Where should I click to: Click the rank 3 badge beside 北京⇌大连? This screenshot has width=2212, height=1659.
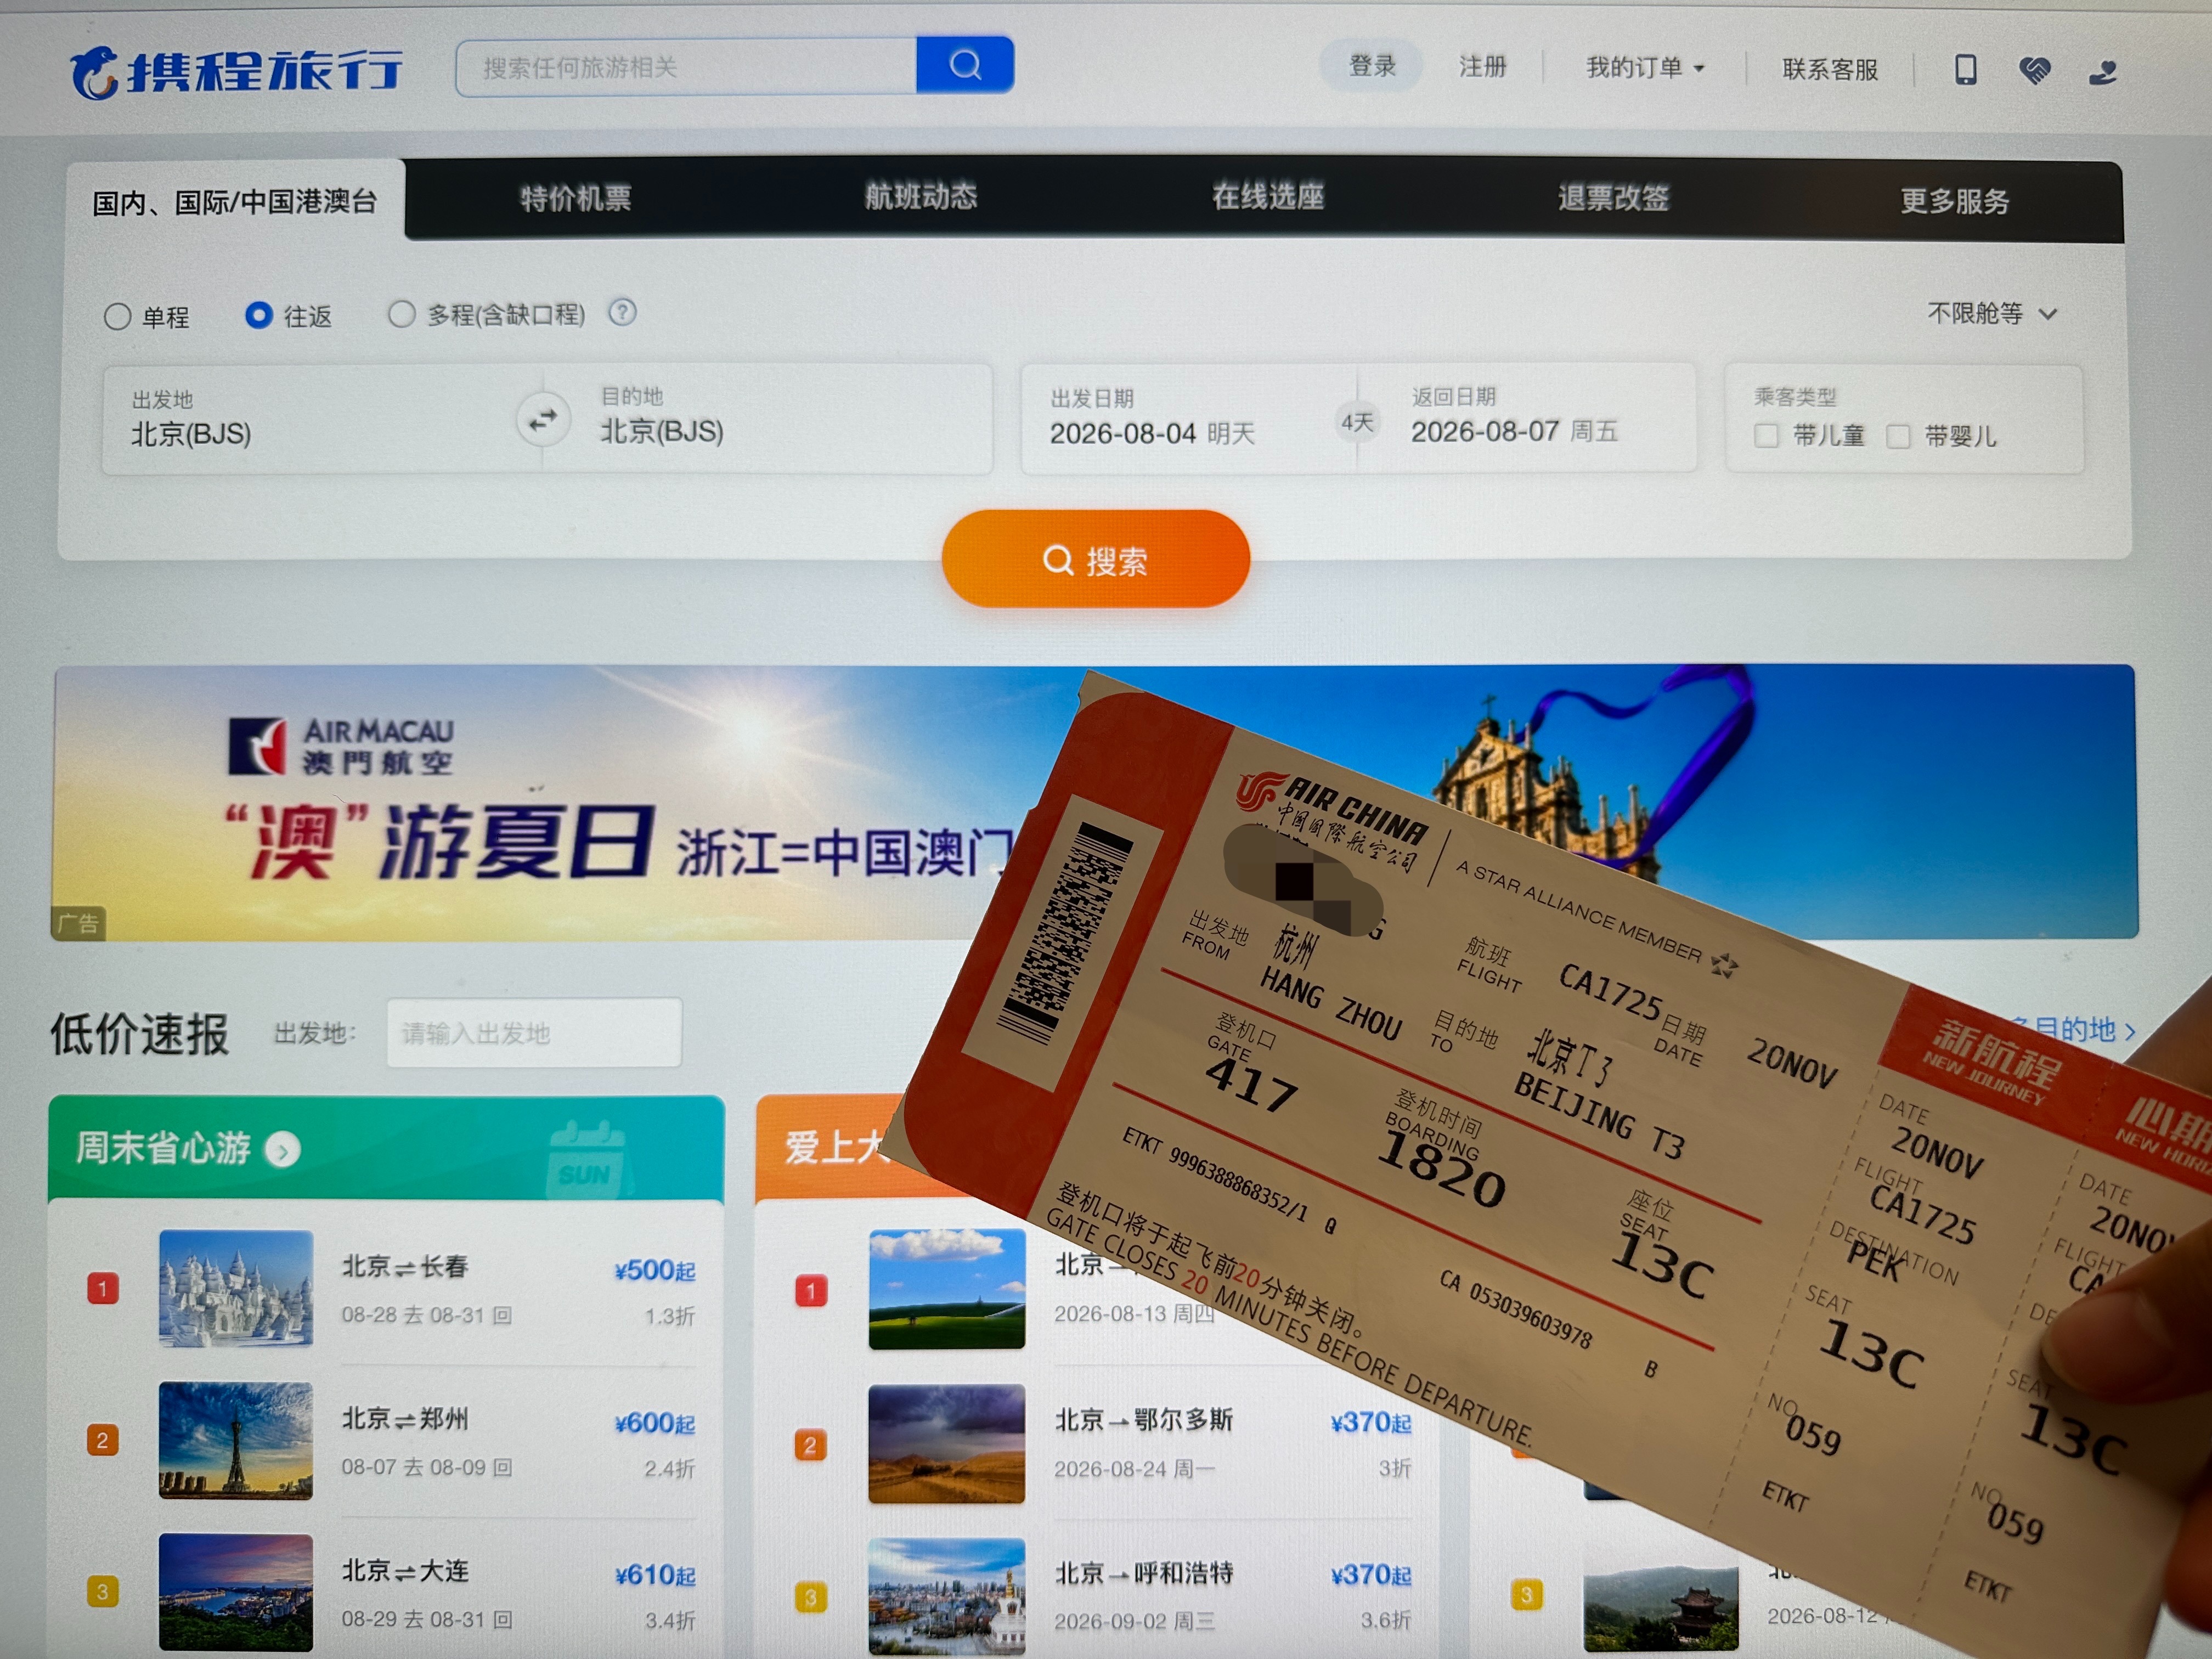tap(103, 1591)
